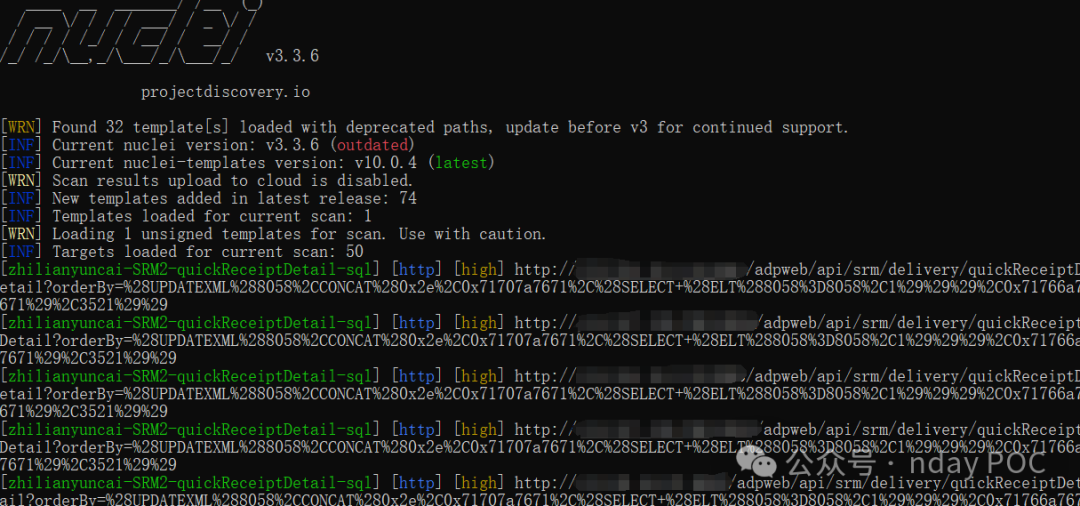Select 'Current nuclei version: v3.3.6' text

click(185, 145)
